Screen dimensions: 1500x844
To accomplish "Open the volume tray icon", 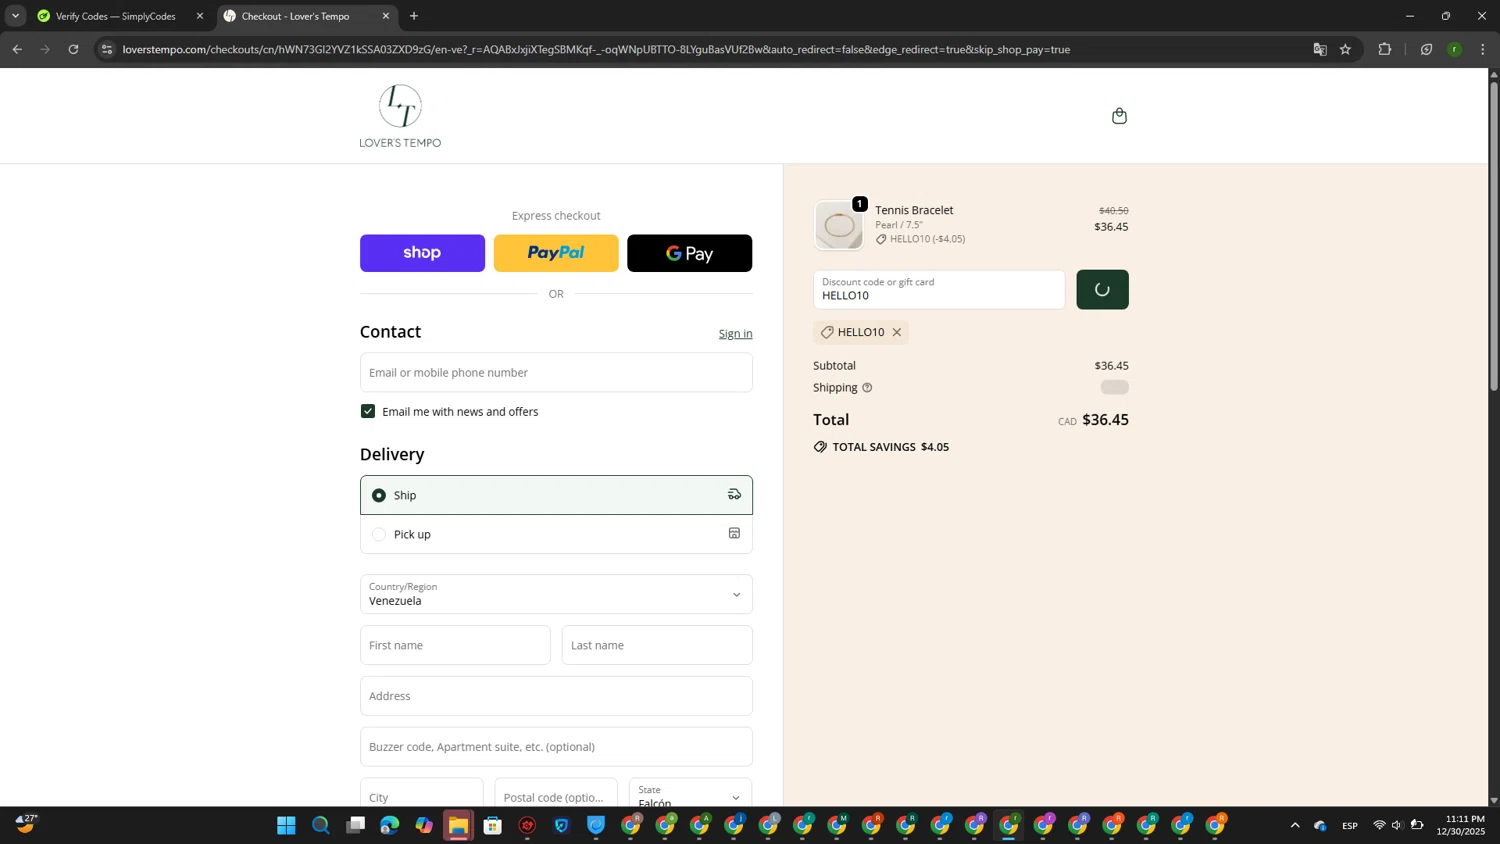I will [x=1397, y=825].
